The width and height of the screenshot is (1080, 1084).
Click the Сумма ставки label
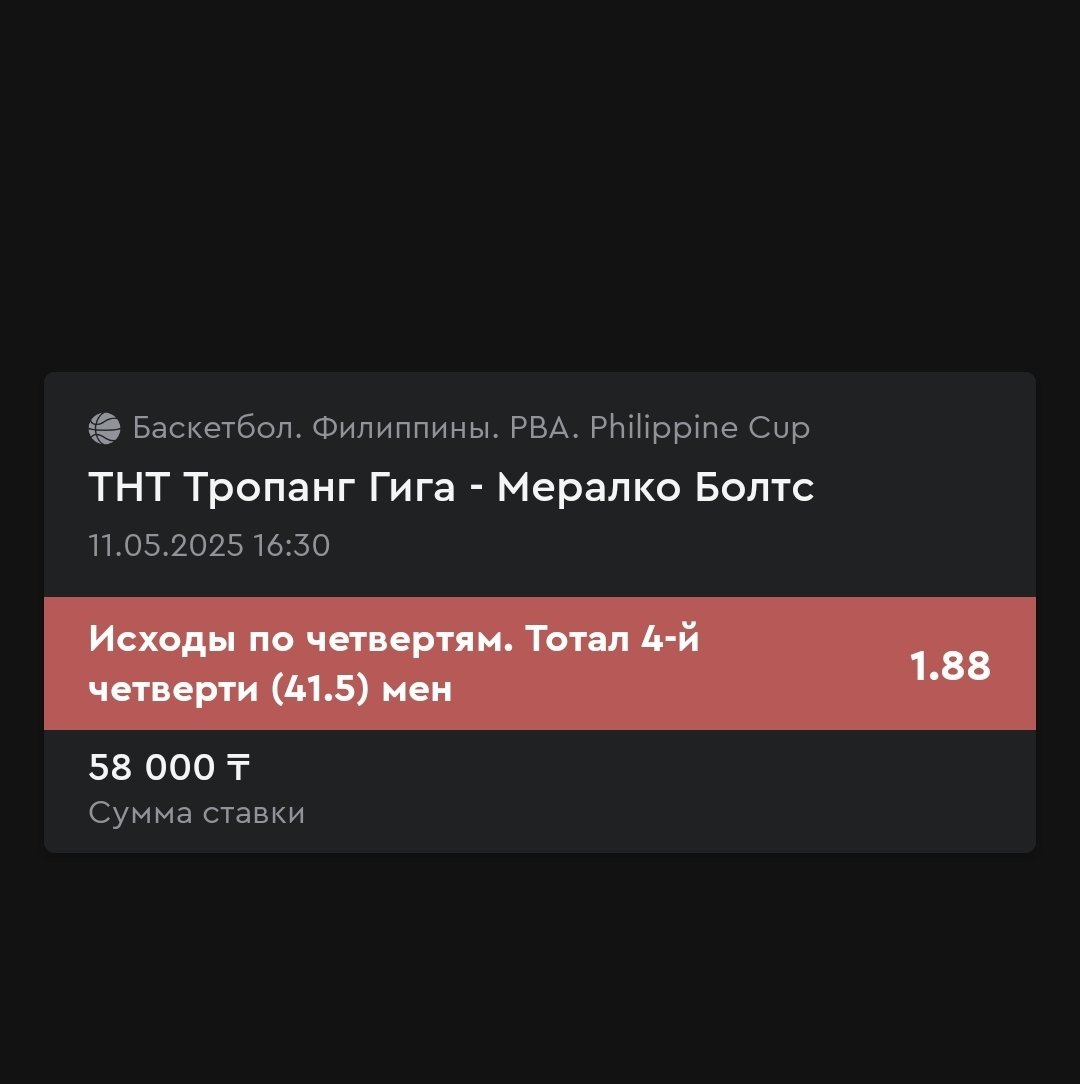tap(196, 813)
